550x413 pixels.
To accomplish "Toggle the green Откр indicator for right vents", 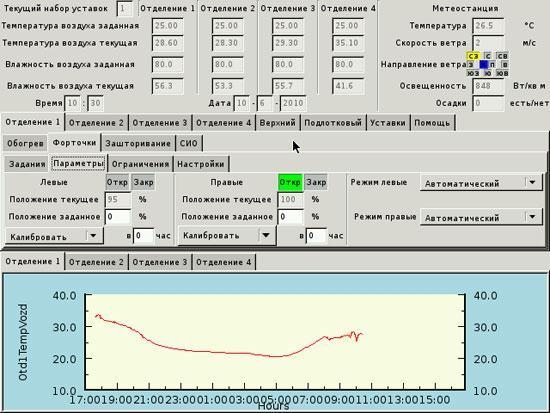I will point(290,182).
